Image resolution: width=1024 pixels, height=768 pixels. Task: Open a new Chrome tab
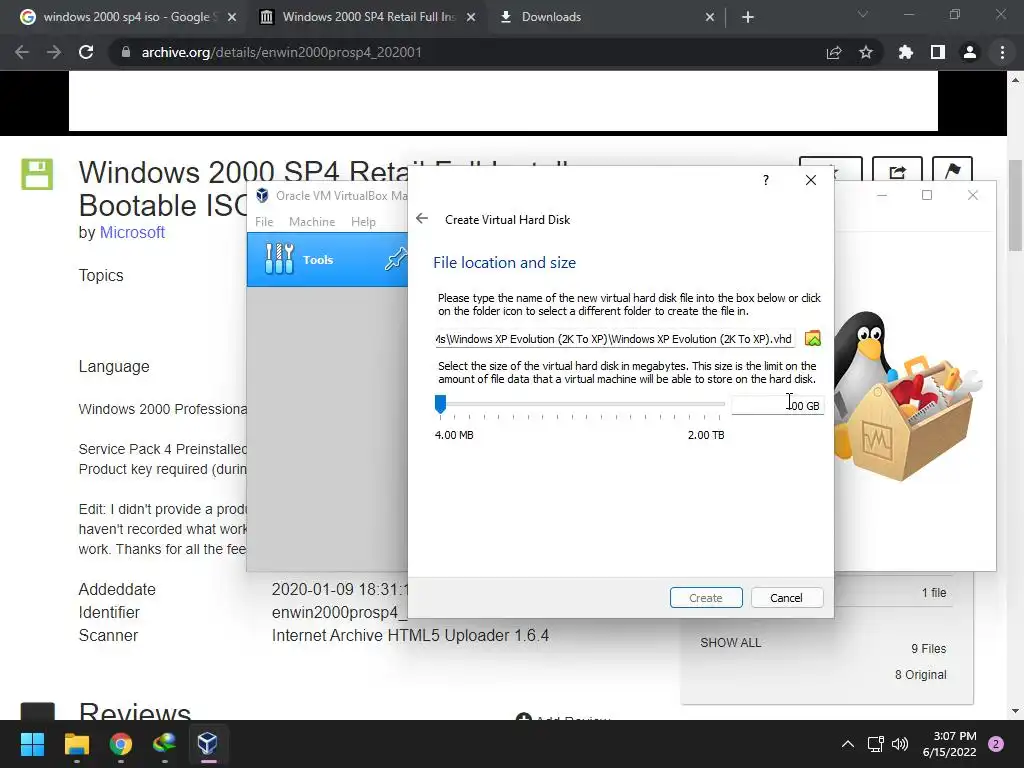point(748,17)
